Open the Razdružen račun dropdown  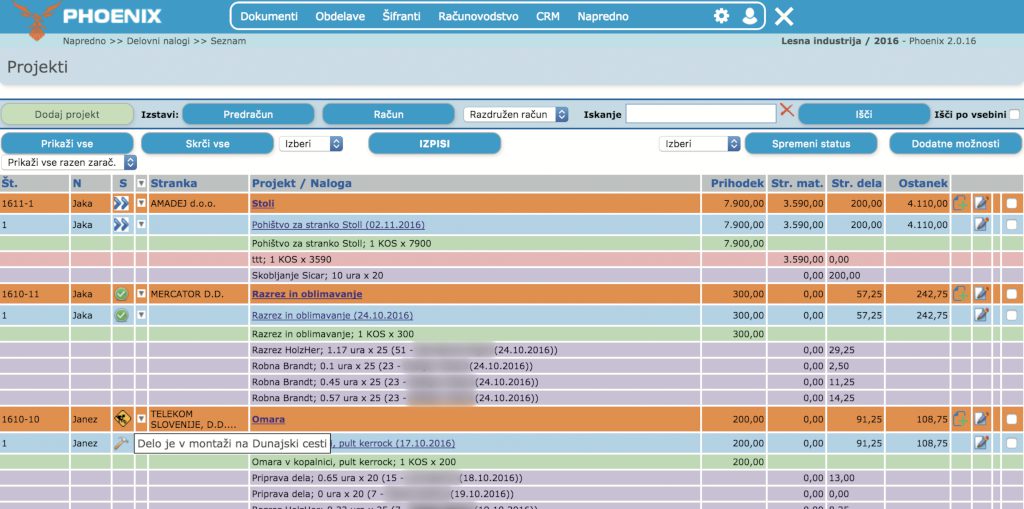[516, 115]
